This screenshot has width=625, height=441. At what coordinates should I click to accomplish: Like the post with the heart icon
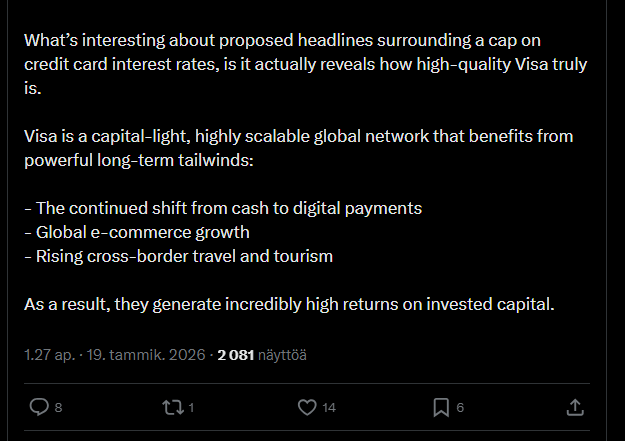click(307, 407)
